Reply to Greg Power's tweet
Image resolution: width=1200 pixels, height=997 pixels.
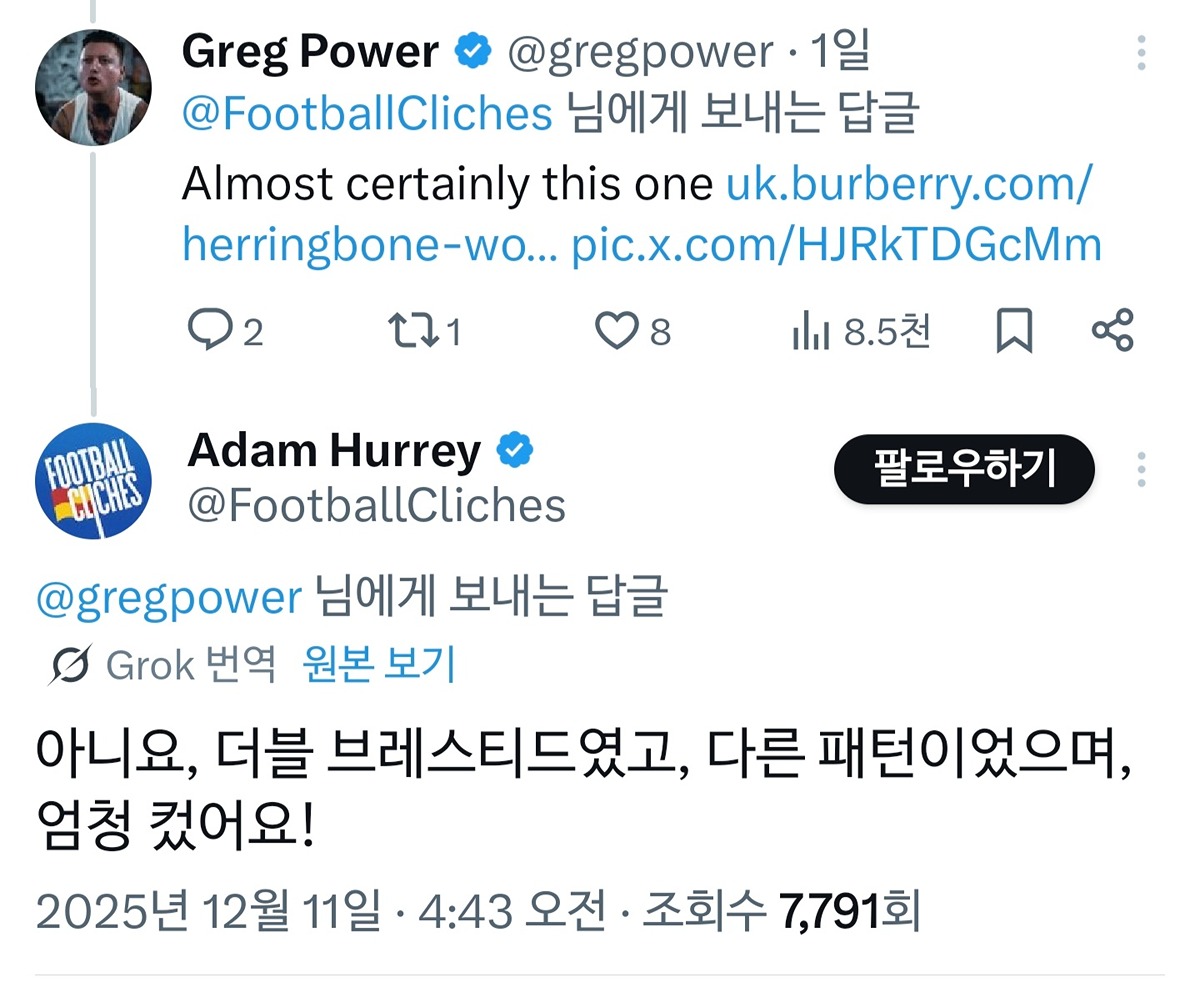coord(211,331)
